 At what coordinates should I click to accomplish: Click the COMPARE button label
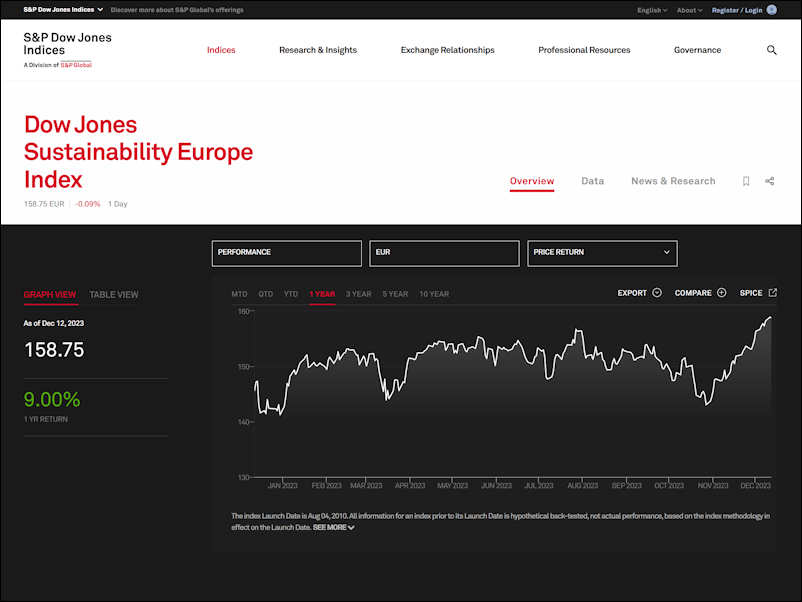[693, 293]
